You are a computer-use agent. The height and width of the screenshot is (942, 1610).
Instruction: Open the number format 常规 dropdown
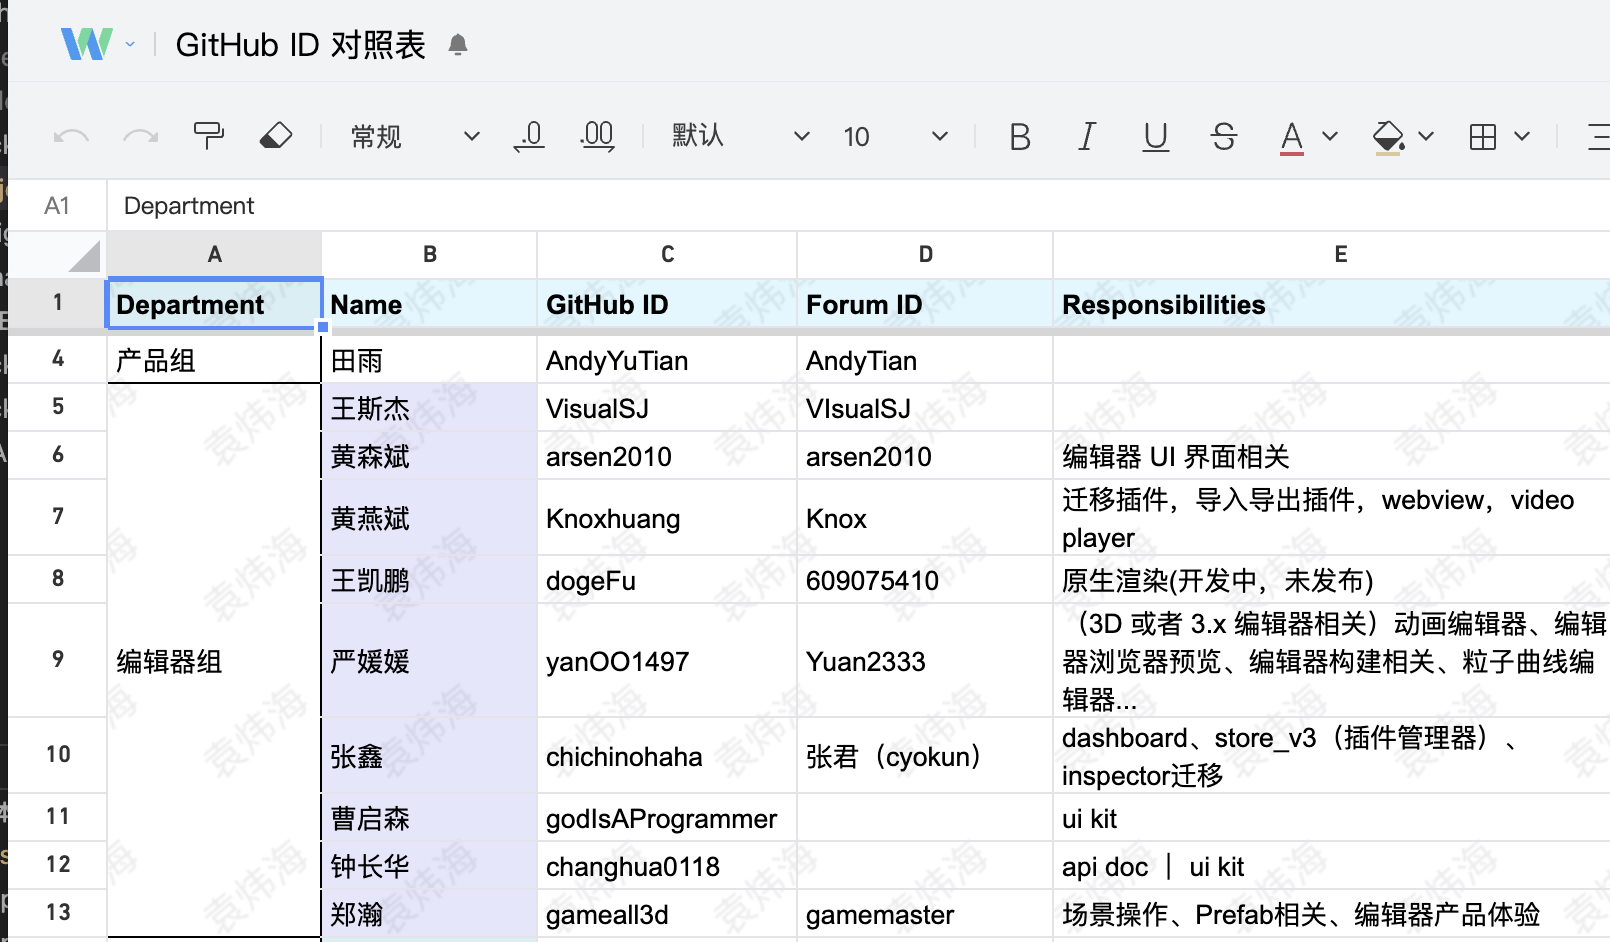click(x=414, y=136)
